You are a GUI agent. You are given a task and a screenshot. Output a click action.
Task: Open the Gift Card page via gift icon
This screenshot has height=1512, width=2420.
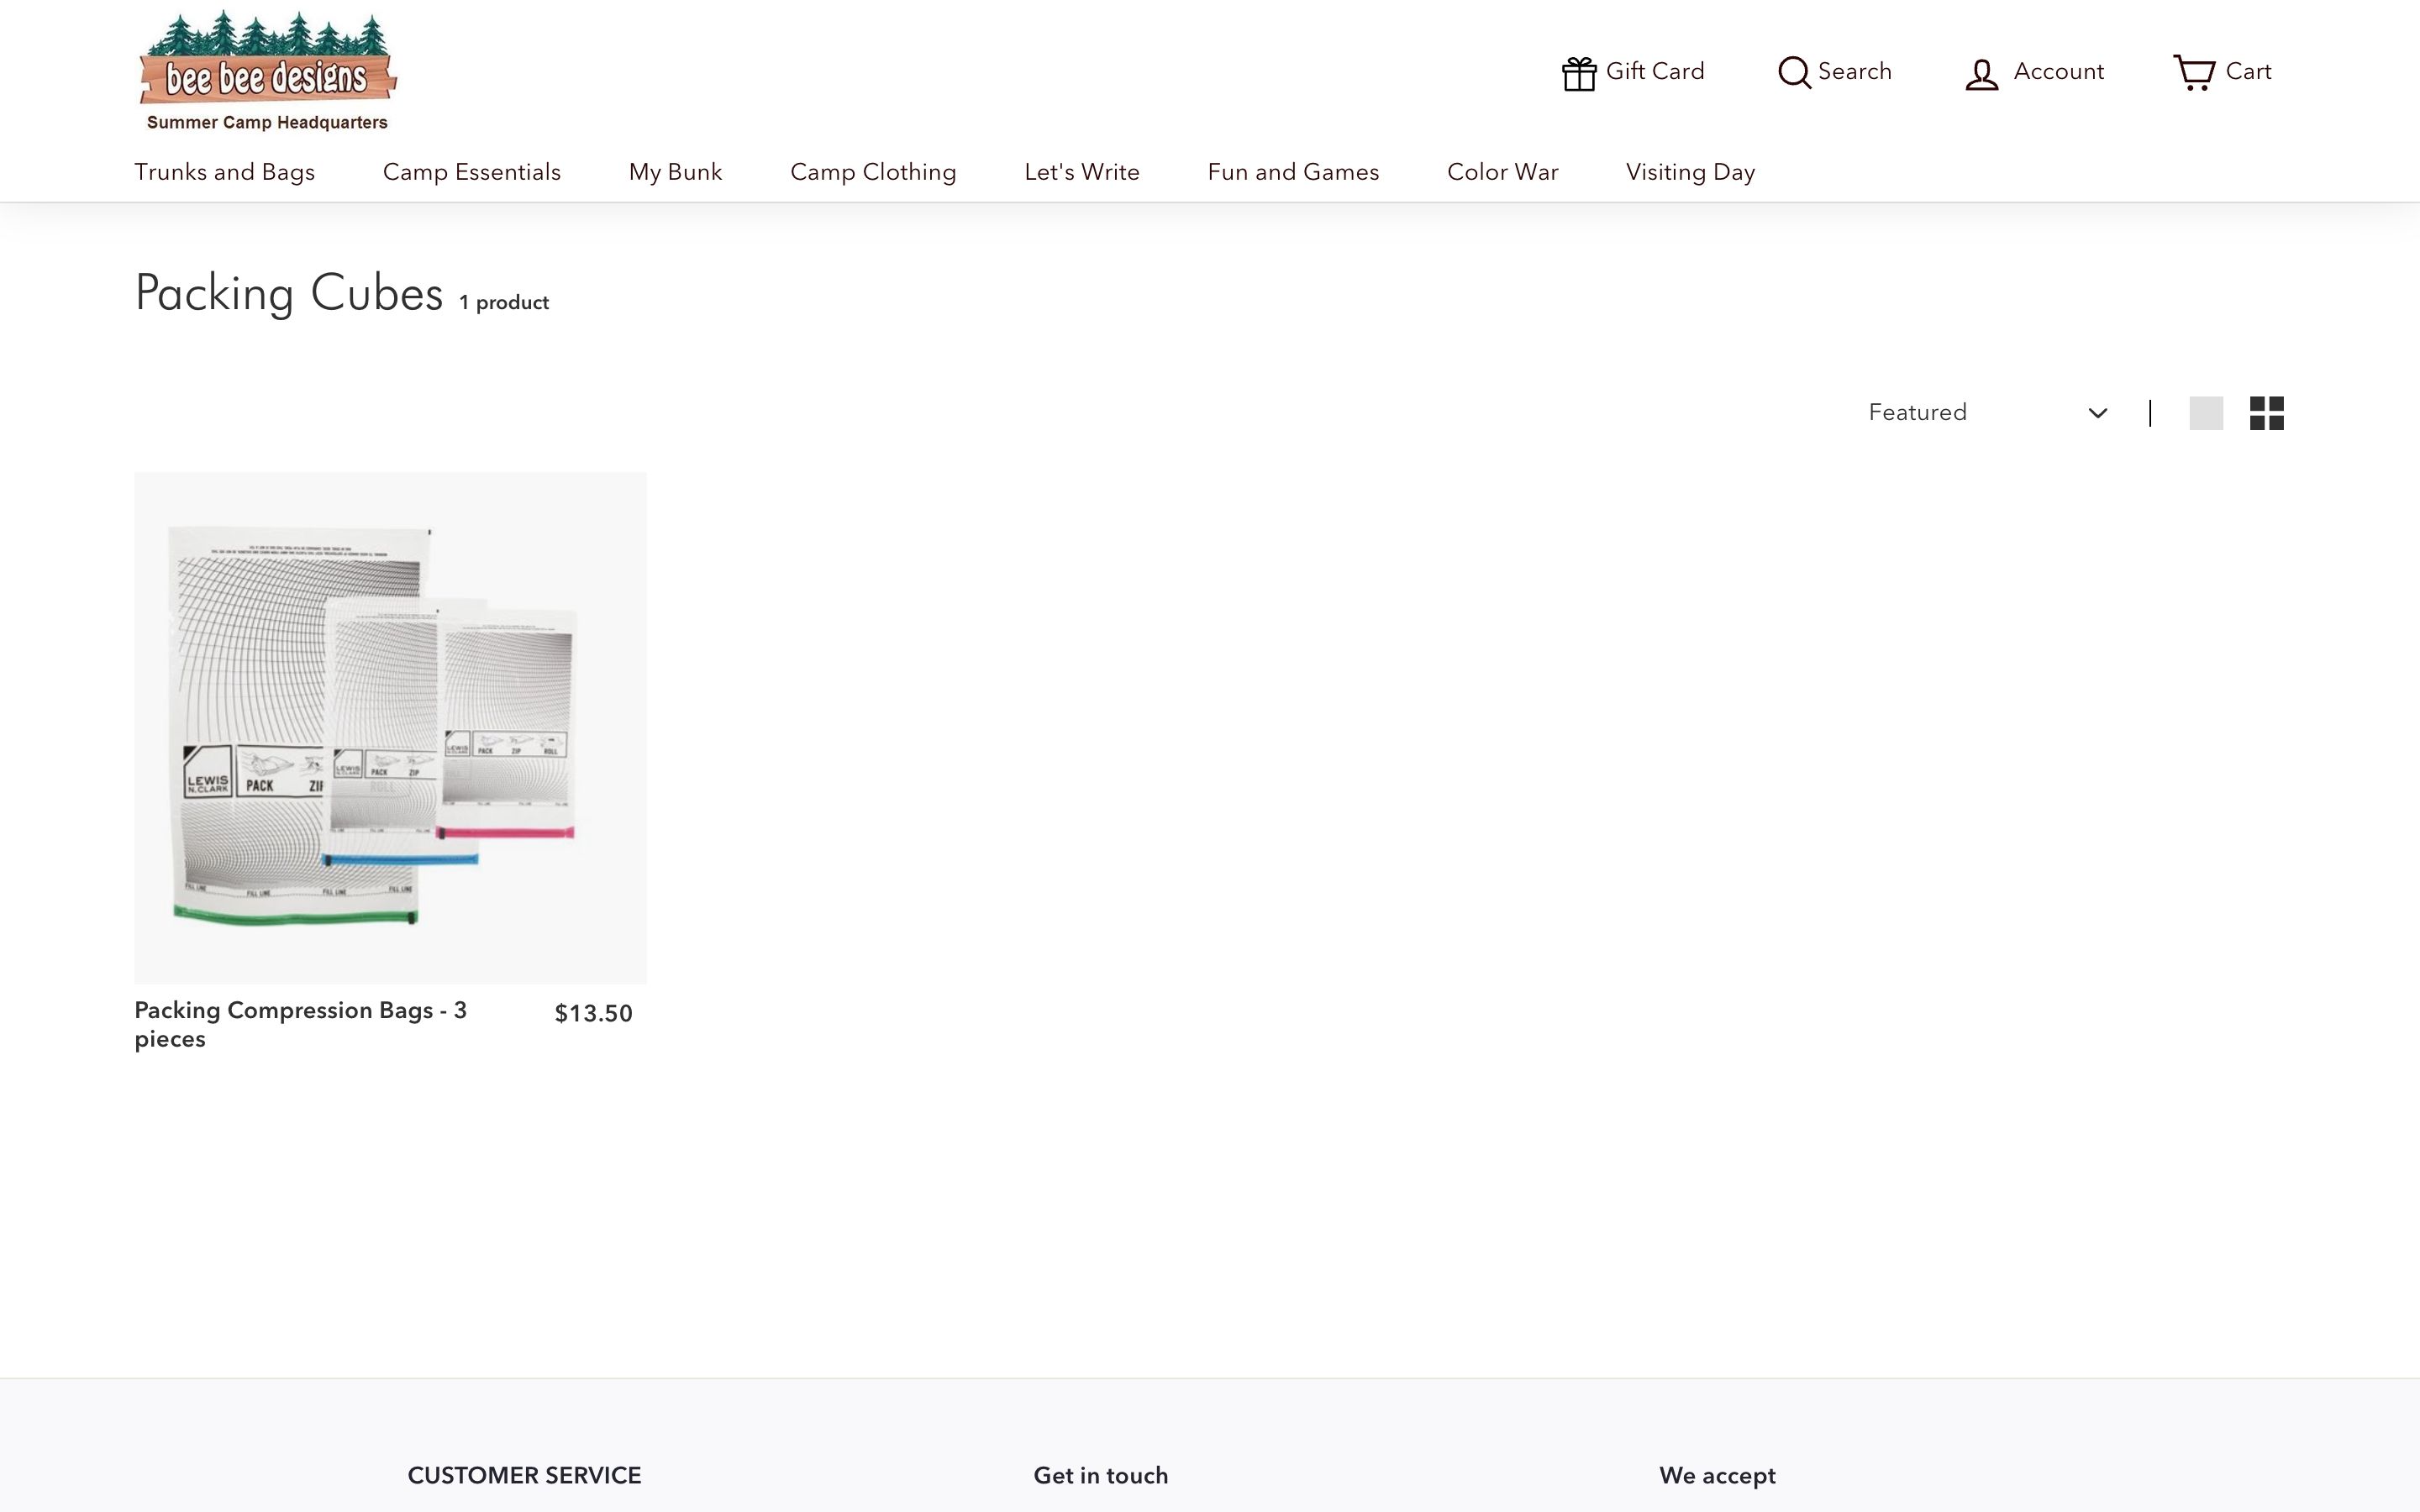tap(1579, 71)
